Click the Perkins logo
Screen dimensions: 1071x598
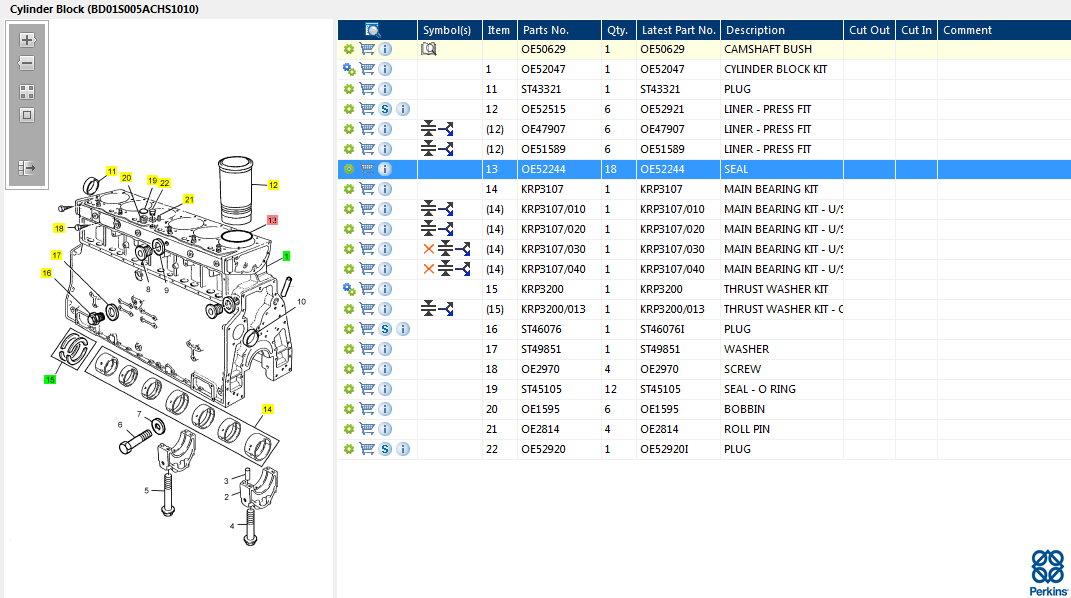tap(1048, 573)
